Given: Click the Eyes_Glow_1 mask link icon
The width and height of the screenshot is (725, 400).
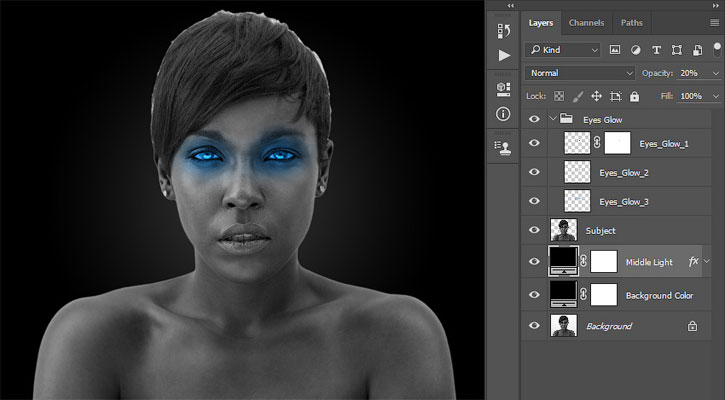Looking at the screenshot, I should point(597,143).
